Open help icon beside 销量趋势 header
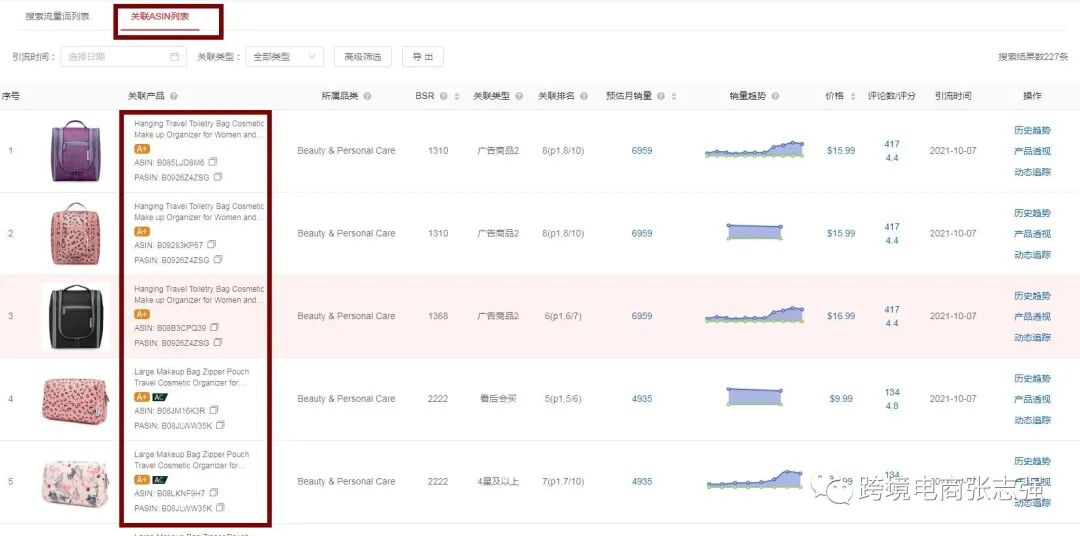Viewport: 1080px width, 536px height. click(x=775, y=96)
